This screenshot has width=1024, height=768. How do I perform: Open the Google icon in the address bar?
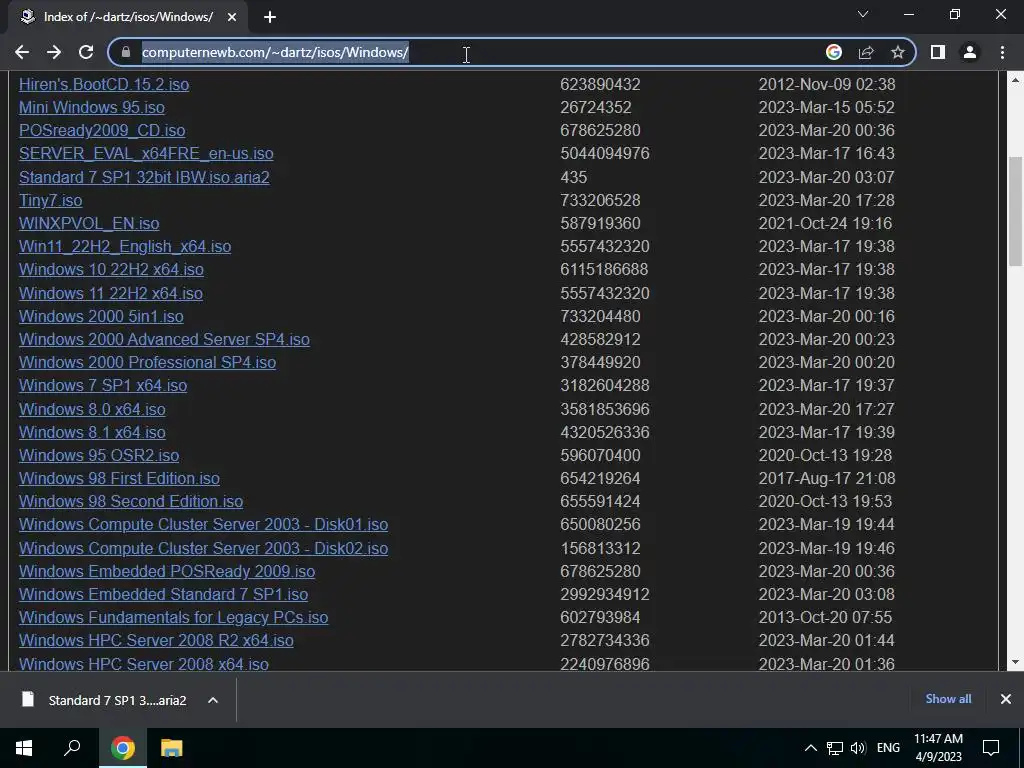click(833, 52)
